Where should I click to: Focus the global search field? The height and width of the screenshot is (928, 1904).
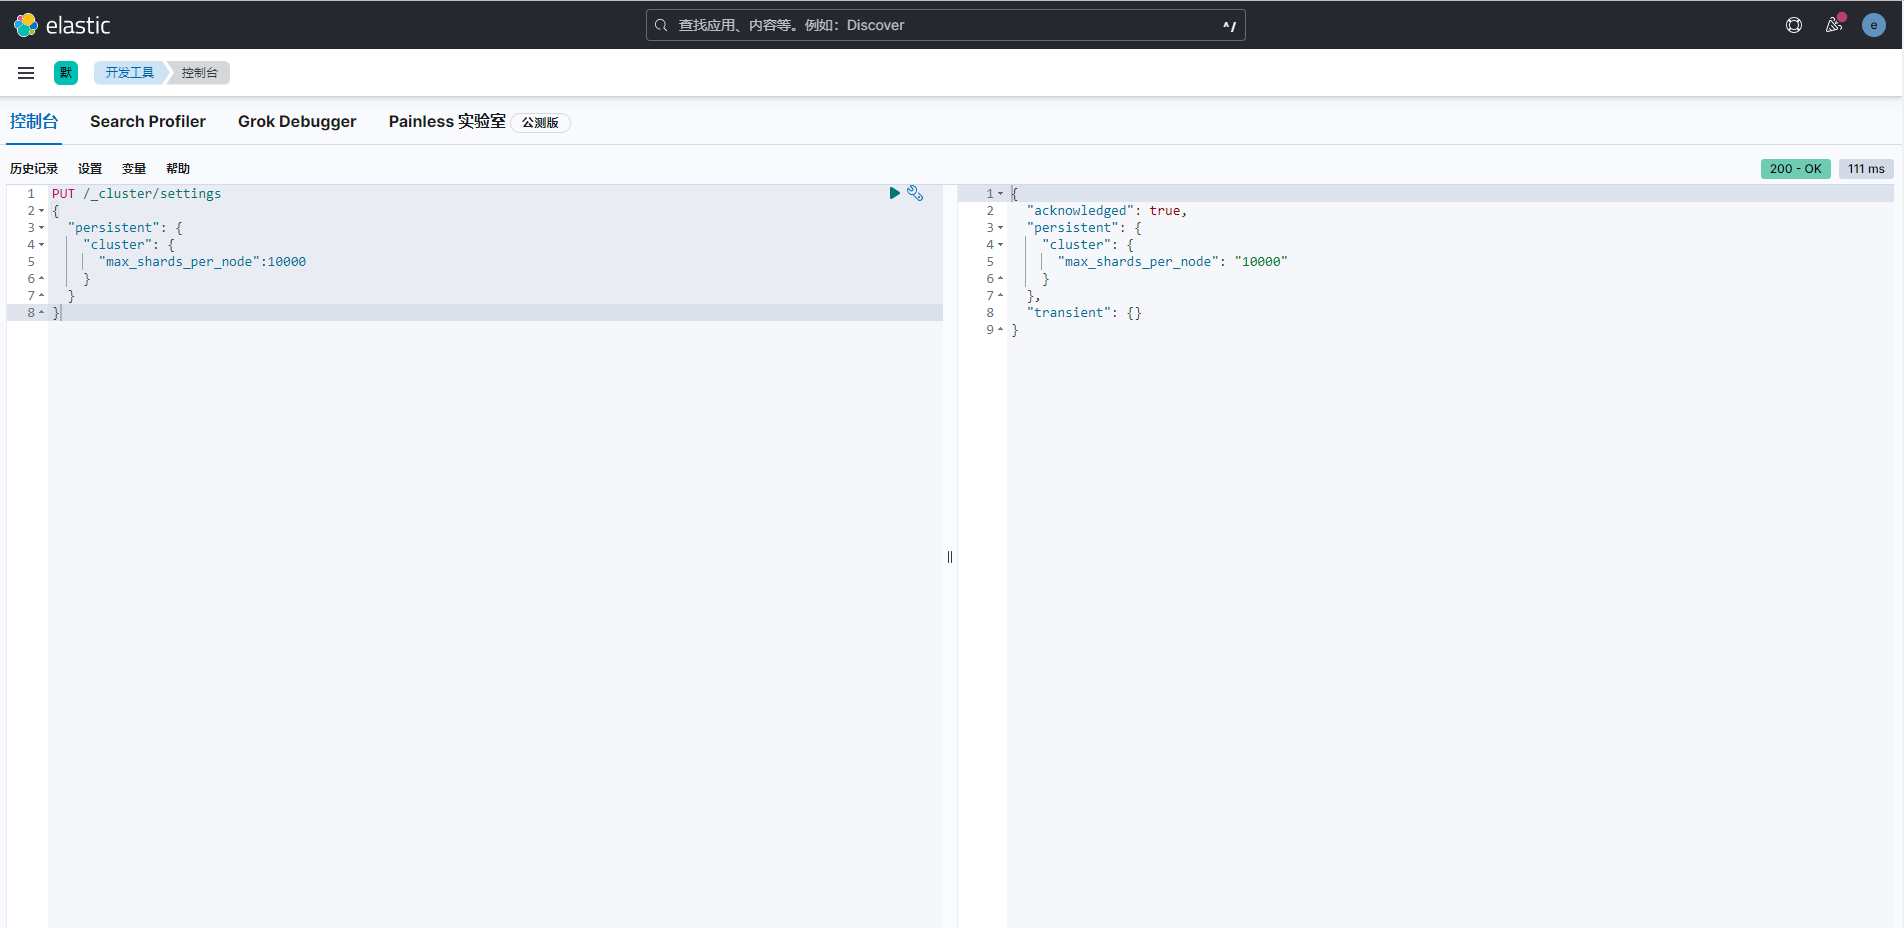[945, 25]
